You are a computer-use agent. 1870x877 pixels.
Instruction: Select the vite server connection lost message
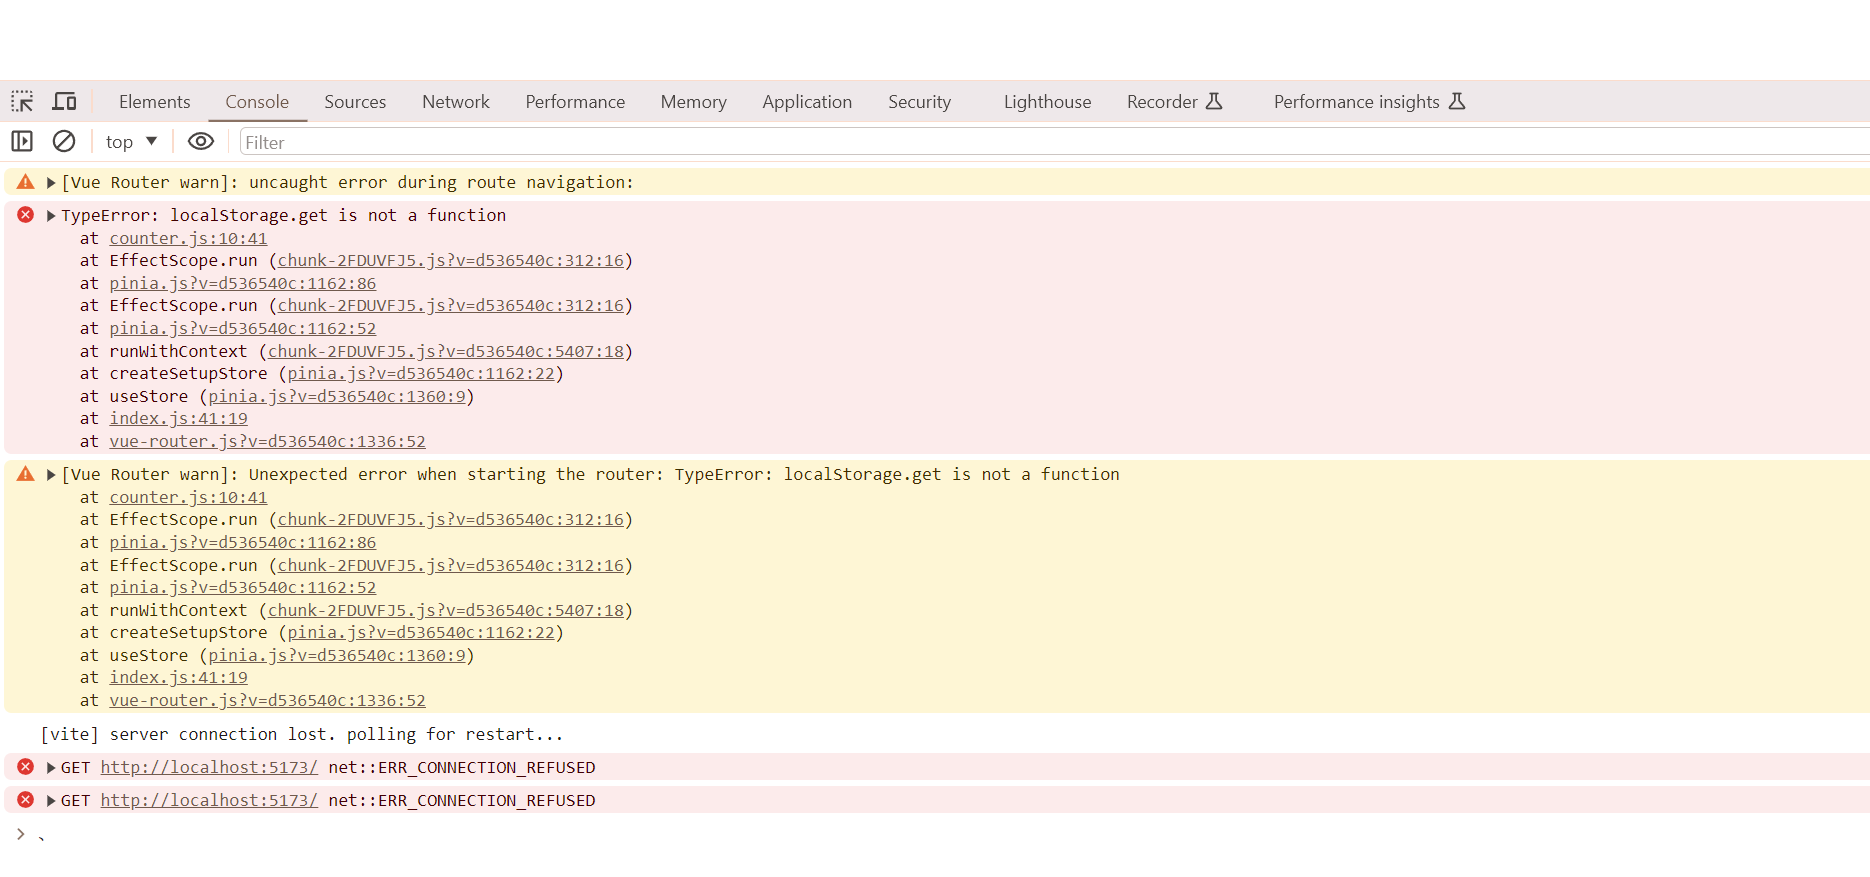[302, 734]
